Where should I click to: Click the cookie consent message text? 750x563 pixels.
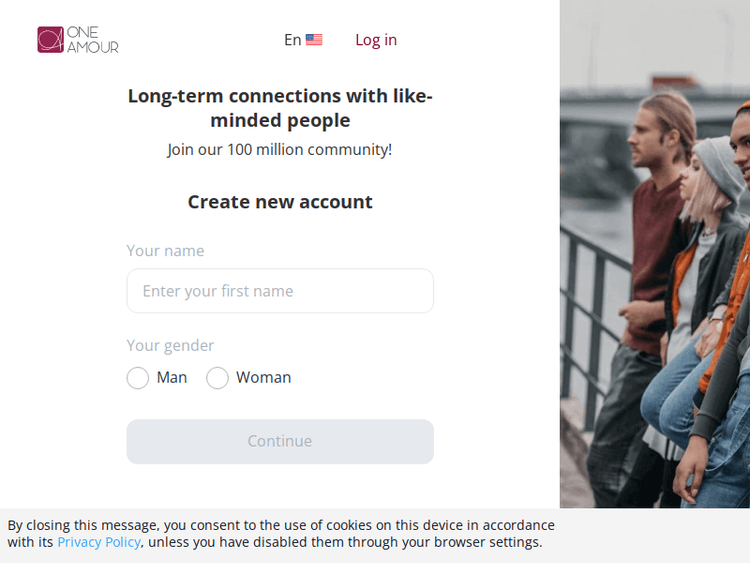pos(280,525)
